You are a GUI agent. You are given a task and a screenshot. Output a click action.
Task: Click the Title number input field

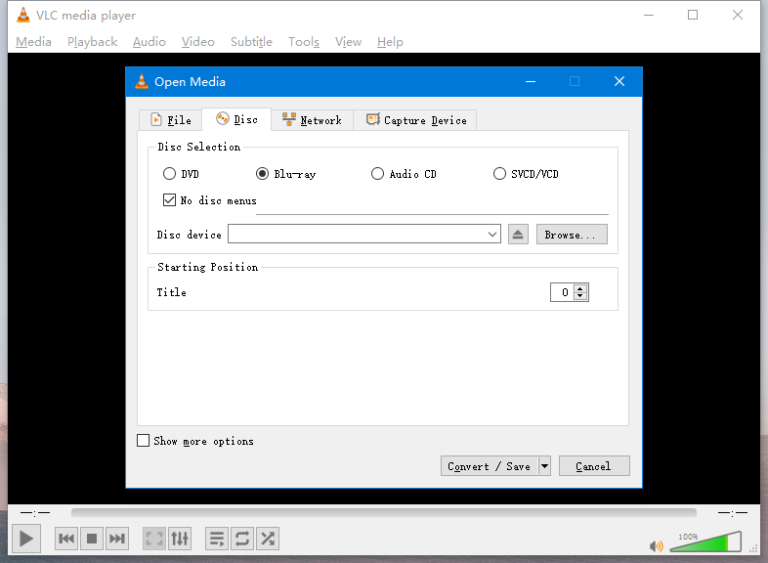tap(562, 292)
